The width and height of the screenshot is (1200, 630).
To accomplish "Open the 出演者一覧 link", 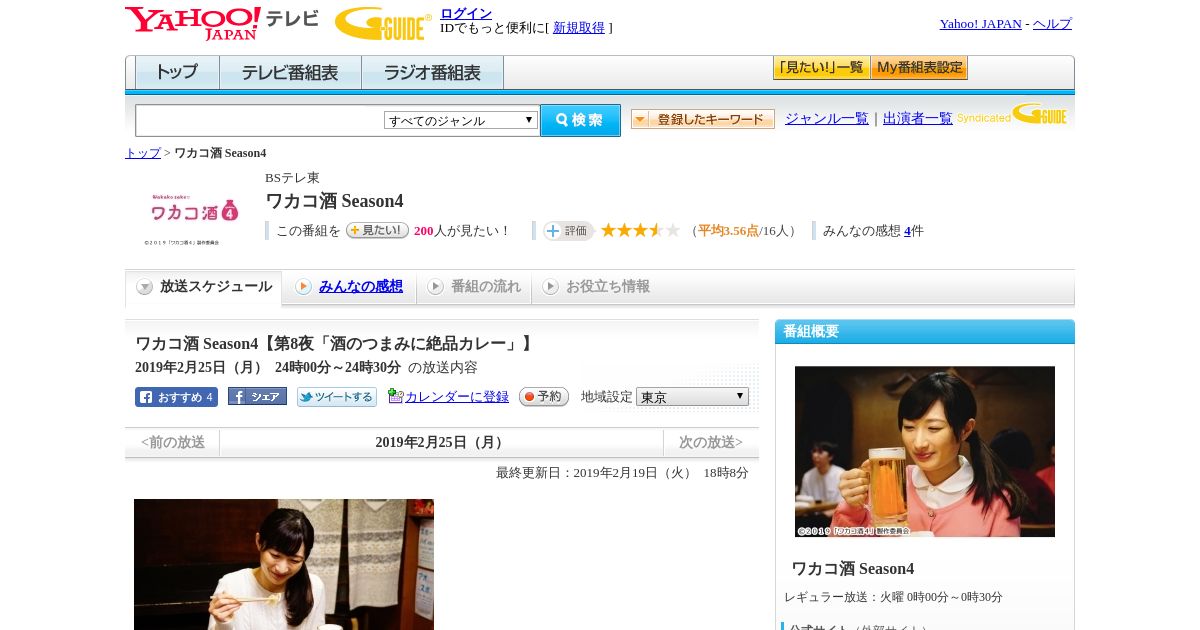I will point(917,119).
